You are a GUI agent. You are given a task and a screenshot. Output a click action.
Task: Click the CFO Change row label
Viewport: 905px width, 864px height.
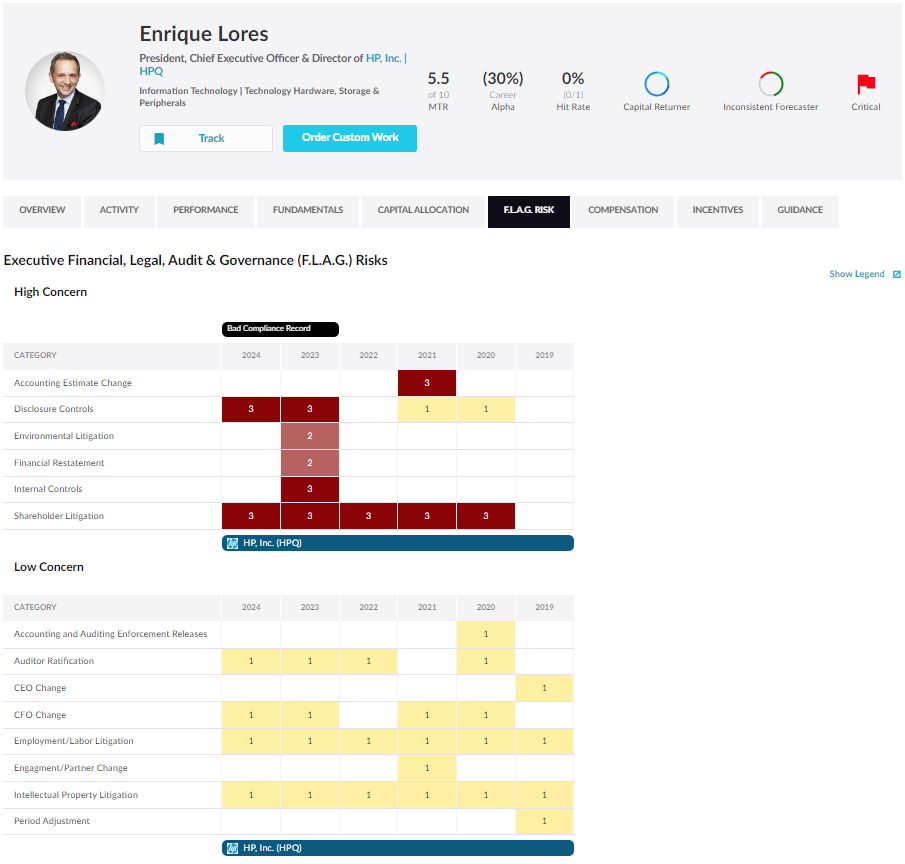pos(40,715)
